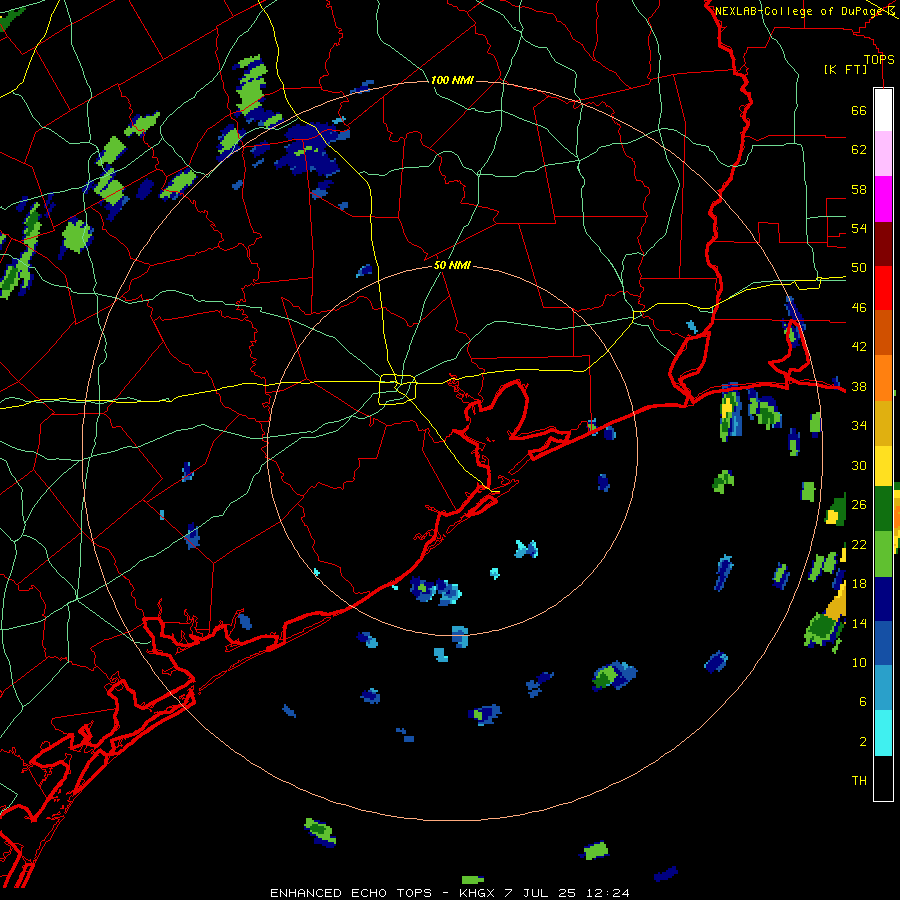Screen dimensions: 900x900
Task: Select the bright red legend swatch
Action: pyautogui.click(x=883, y=288)
